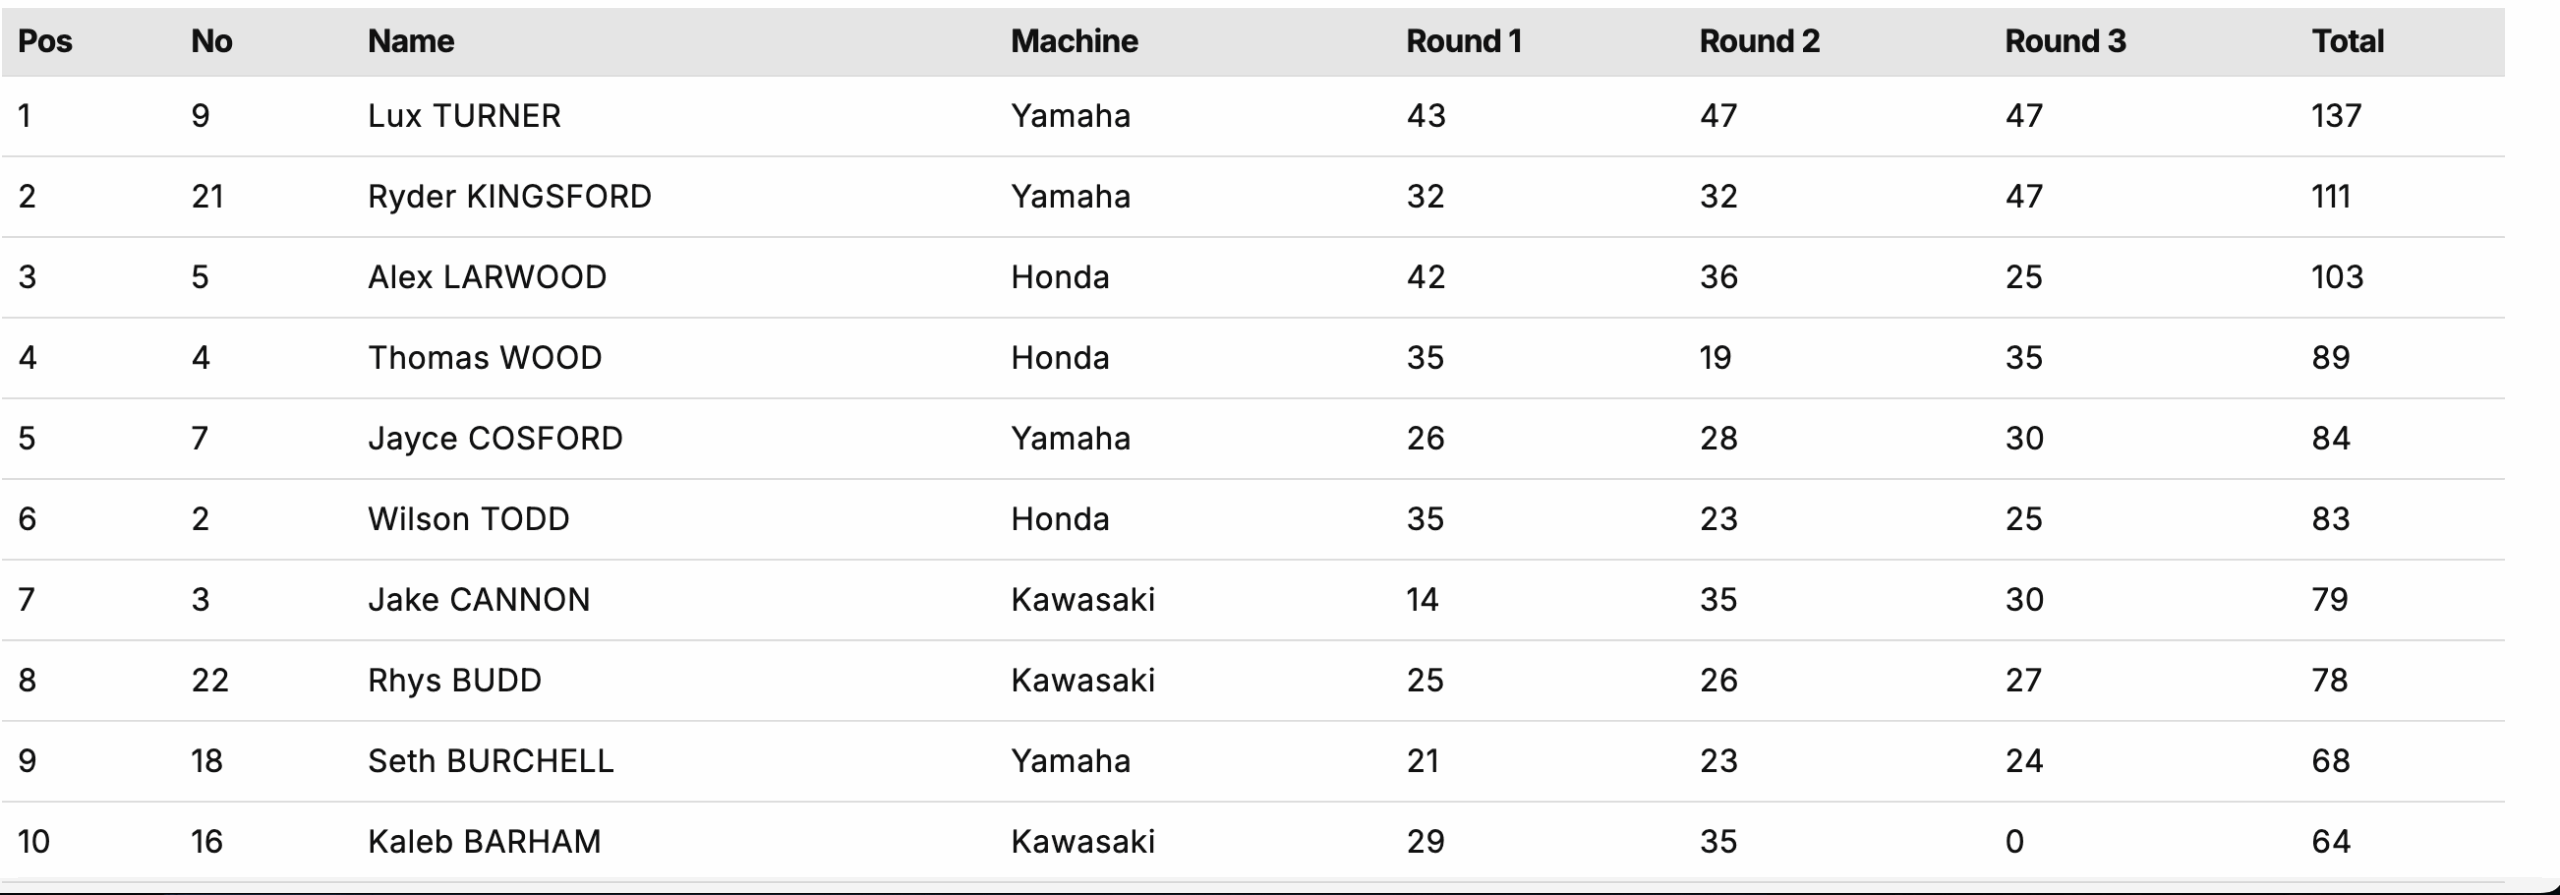Click the Round 2 column header

1759,41
